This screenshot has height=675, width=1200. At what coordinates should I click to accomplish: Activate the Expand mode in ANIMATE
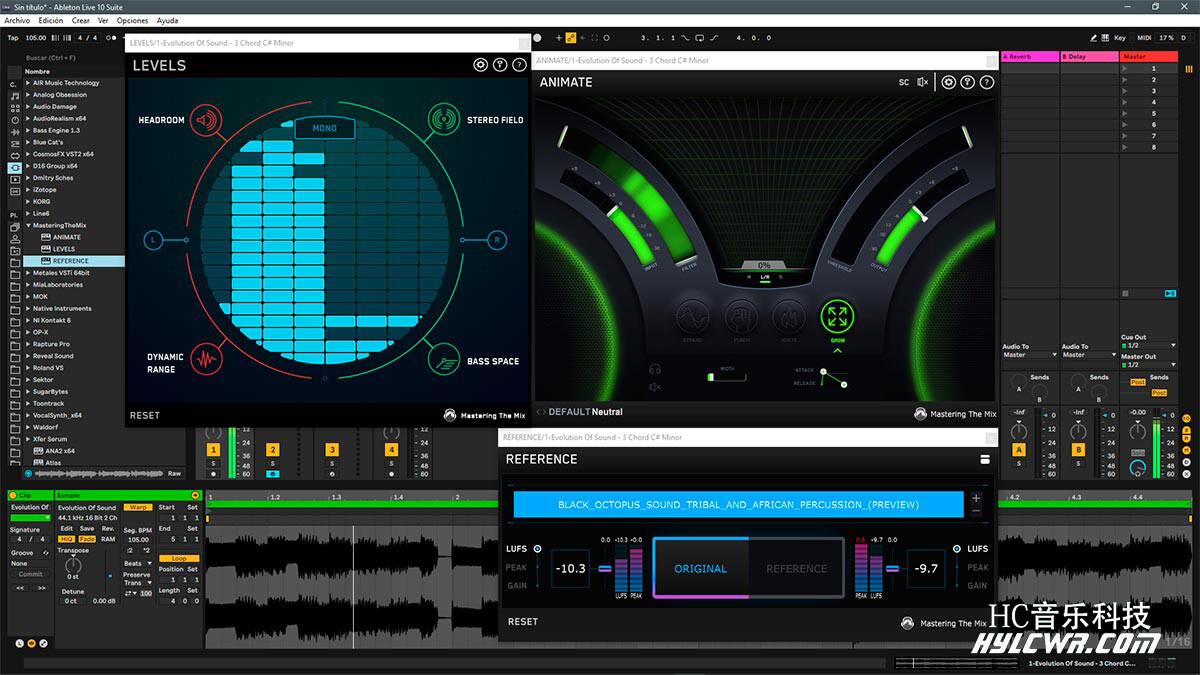694,317
